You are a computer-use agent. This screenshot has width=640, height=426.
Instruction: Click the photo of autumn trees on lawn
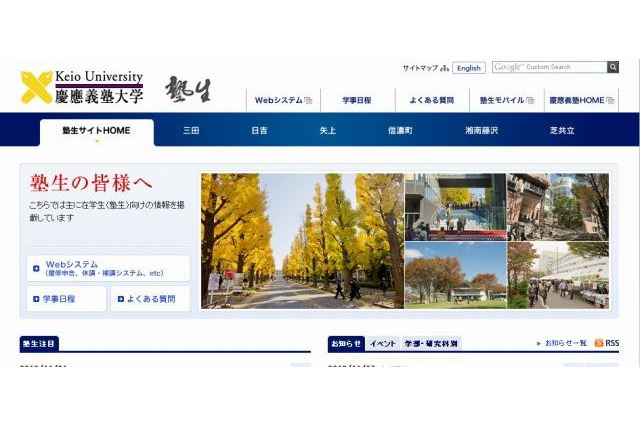click(x=456, y=275)
